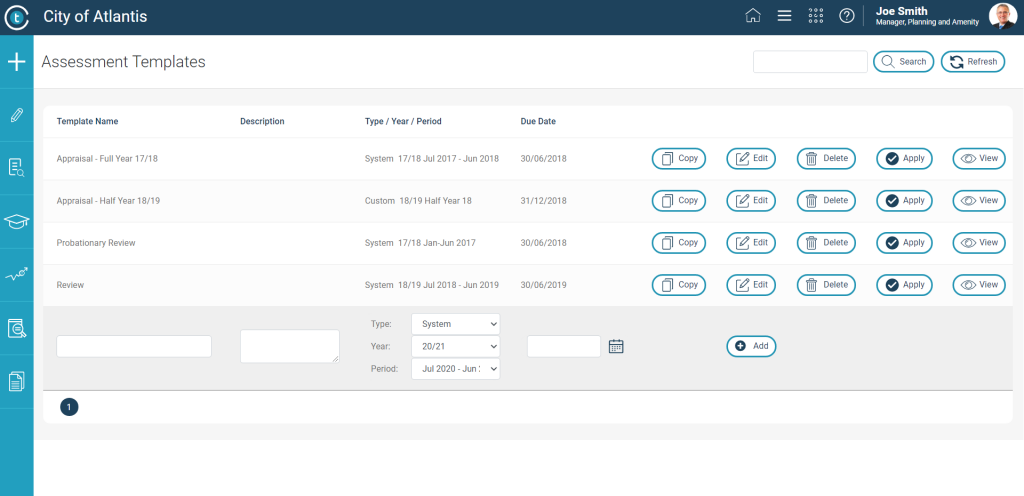Open the help question mark icon
The width and height of the screenshot is (1024, 496).
847,16
